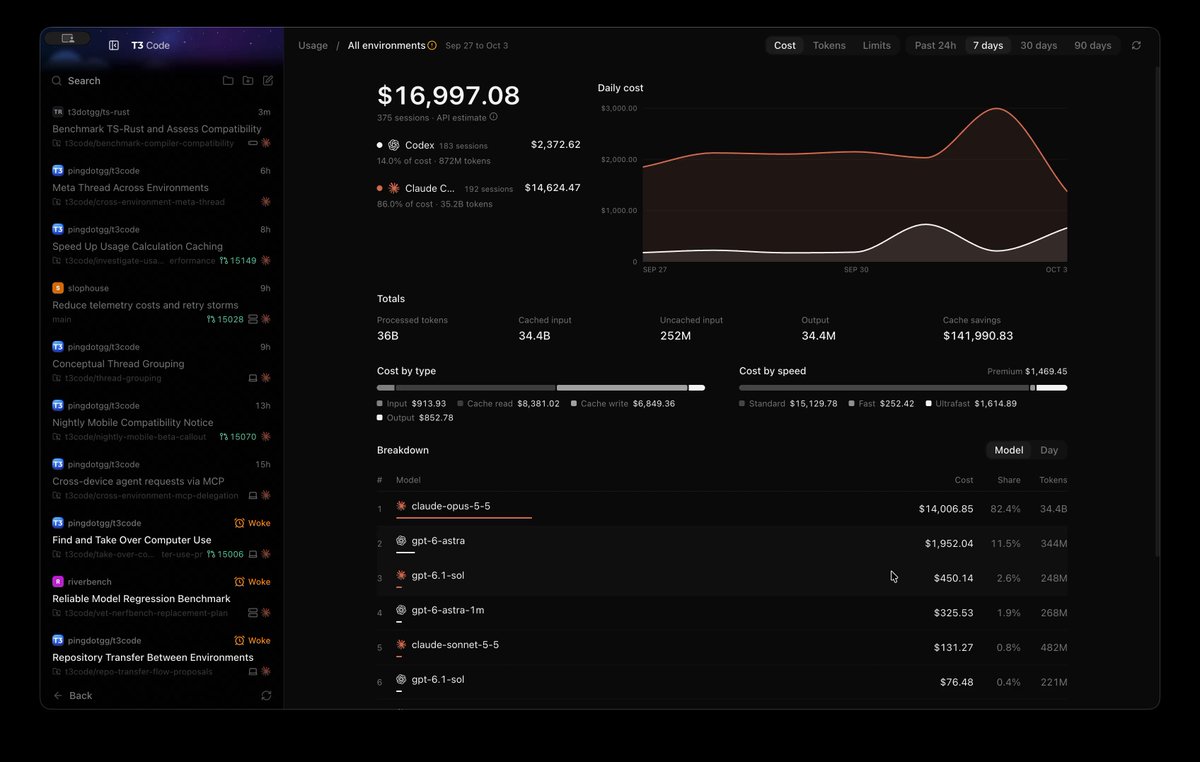Click the Woke alarm icon on Find and Take Over thread

(239, 523)
